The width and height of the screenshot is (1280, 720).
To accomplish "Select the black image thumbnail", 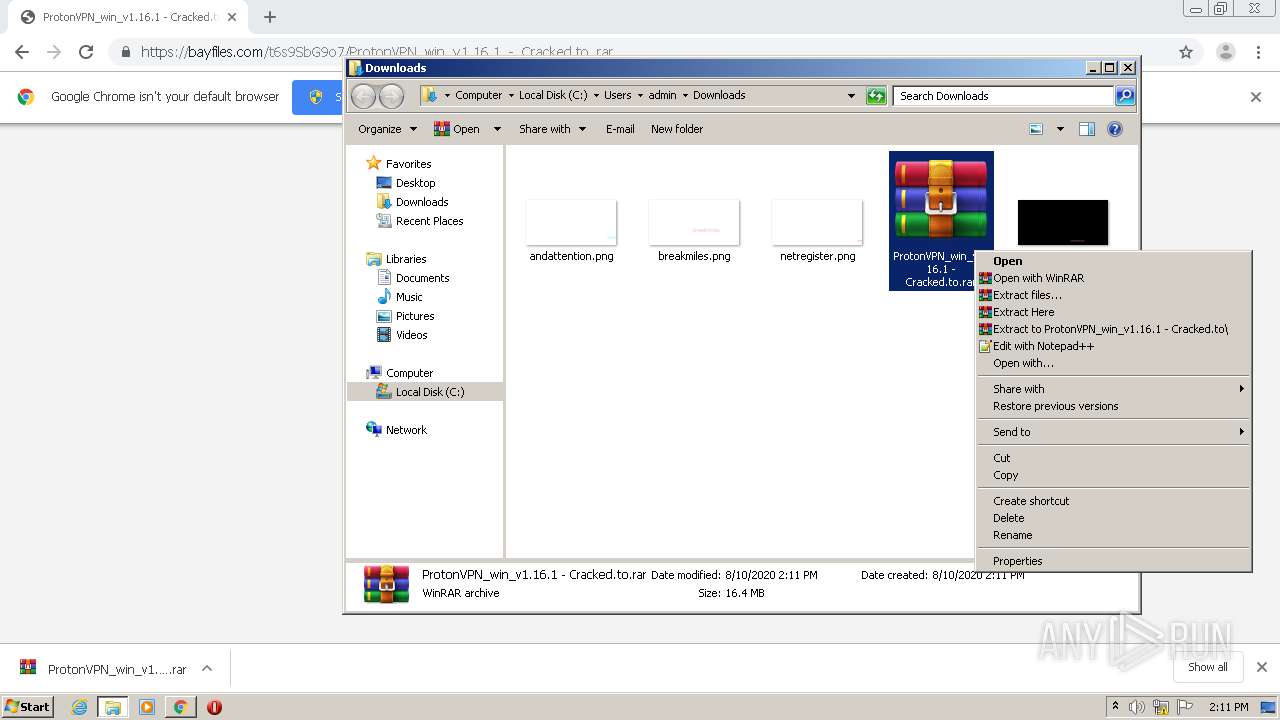I will (x=1063, y=222).
